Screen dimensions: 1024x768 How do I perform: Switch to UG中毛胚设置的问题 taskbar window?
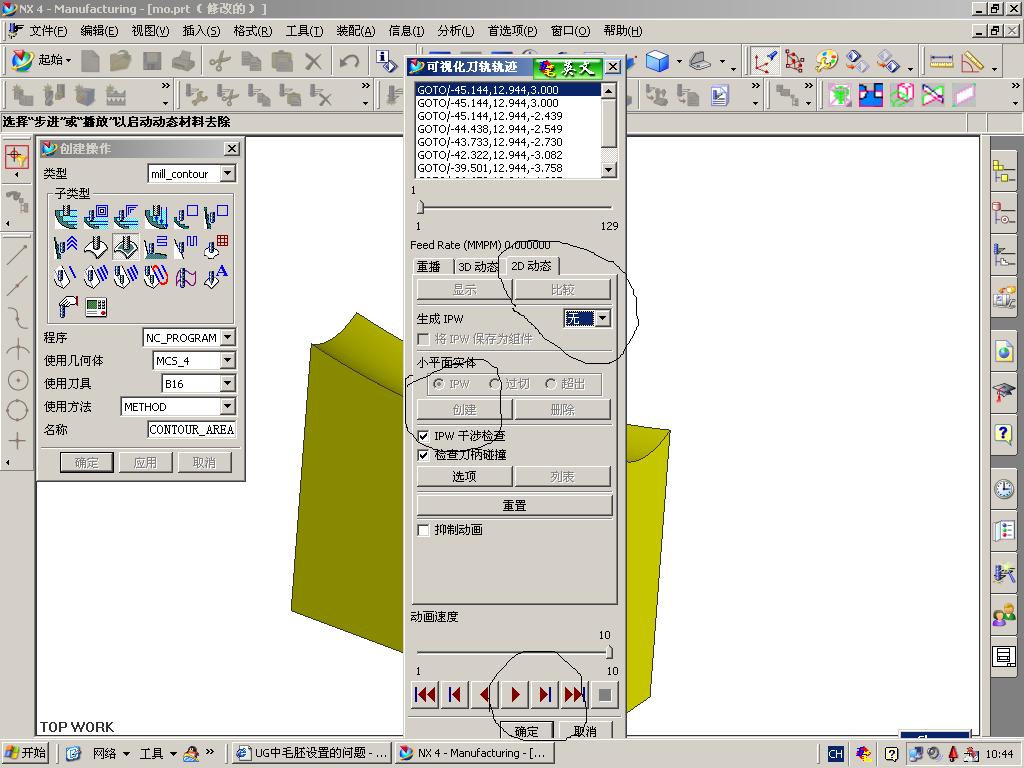pos(312,753)
